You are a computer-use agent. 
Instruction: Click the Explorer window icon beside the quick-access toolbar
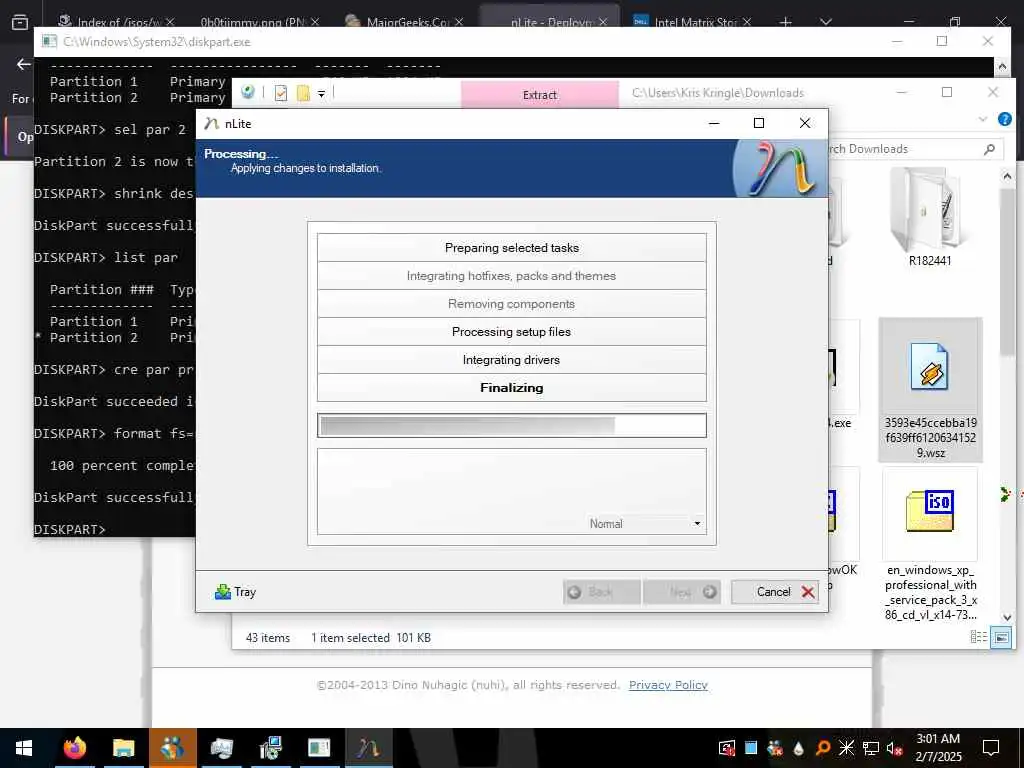tap(248, 92)
